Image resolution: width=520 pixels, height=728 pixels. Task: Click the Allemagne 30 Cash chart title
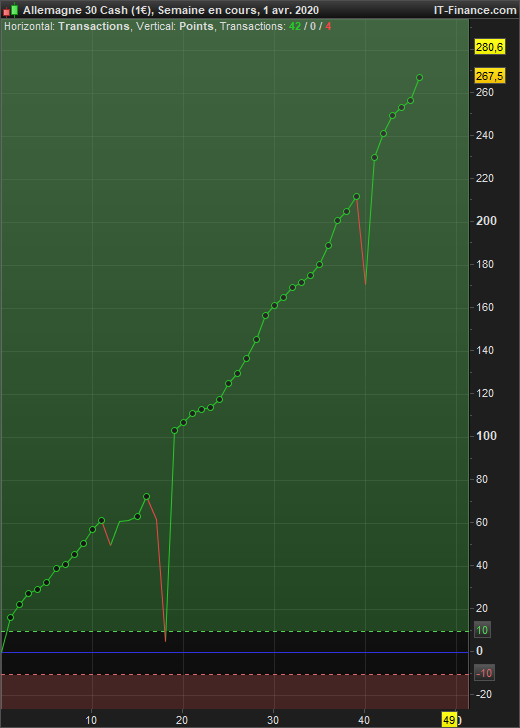[x=171, y=10]
